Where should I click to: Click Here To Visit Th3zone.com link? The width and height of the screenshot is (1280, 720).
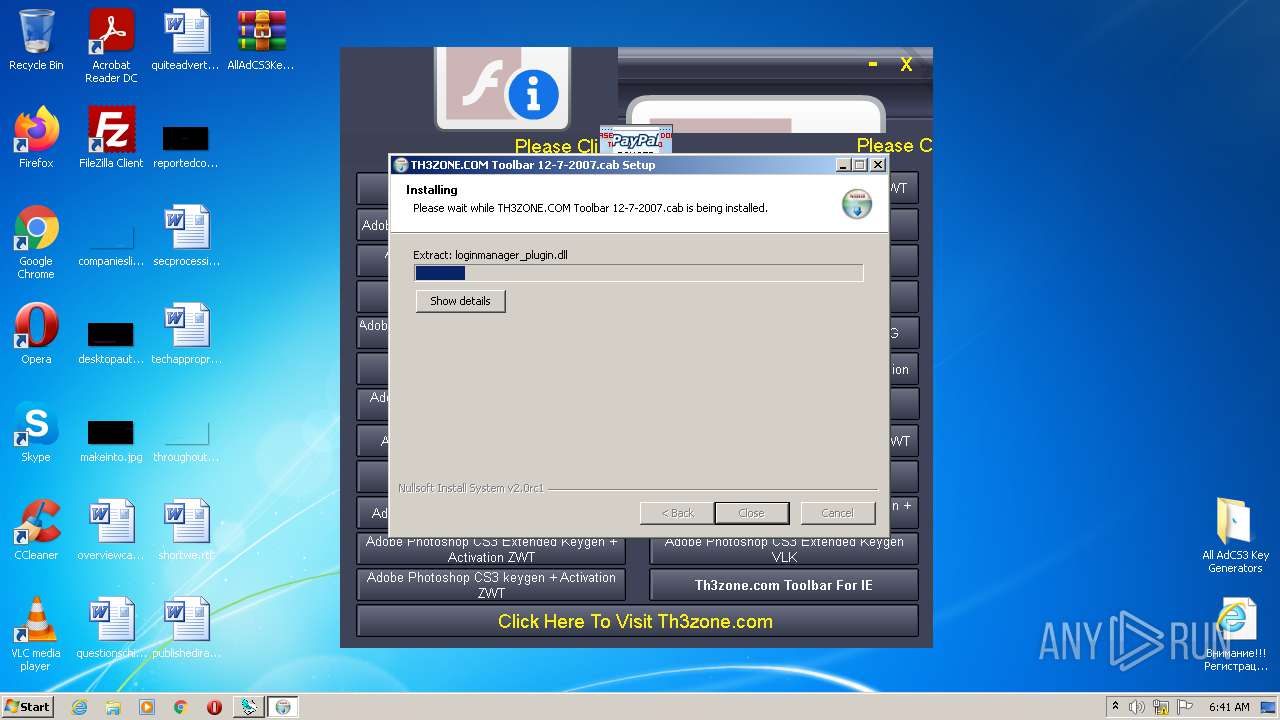[x=637, y=621]
